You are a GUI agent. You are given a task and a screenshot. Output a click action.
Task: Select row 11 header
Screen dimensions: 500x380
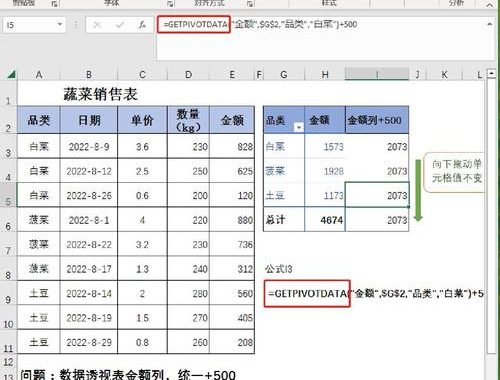(8, 342)
